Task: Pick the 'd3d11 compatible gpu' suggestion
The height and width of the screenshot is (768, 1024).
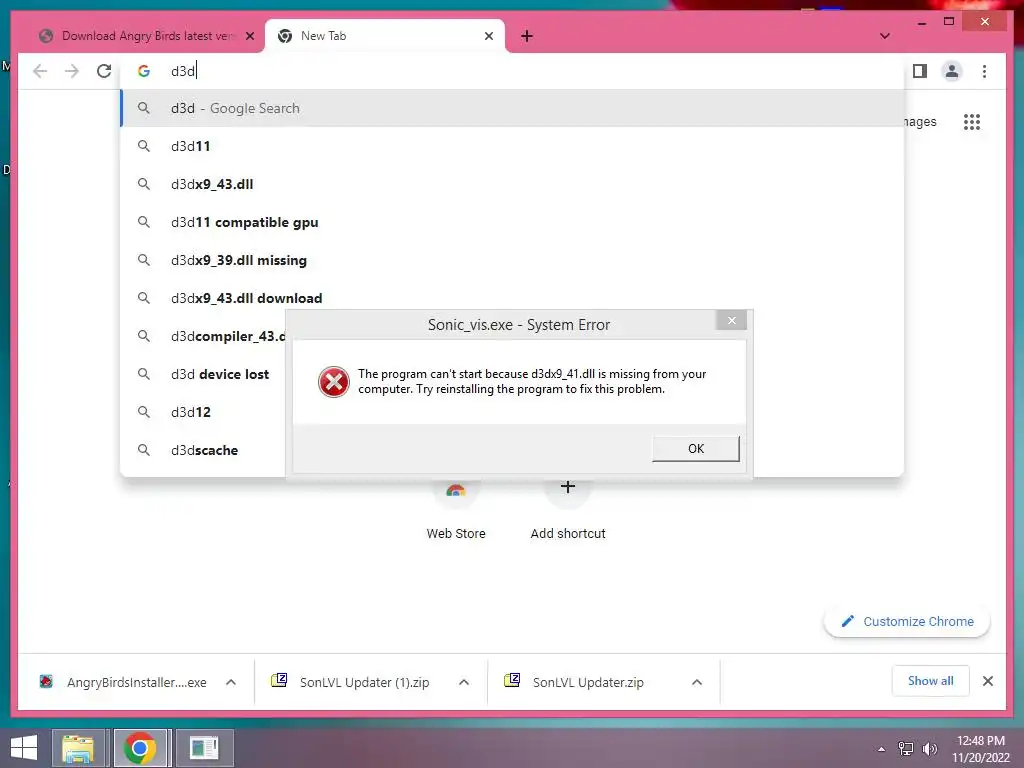Action: click(513, 222)
